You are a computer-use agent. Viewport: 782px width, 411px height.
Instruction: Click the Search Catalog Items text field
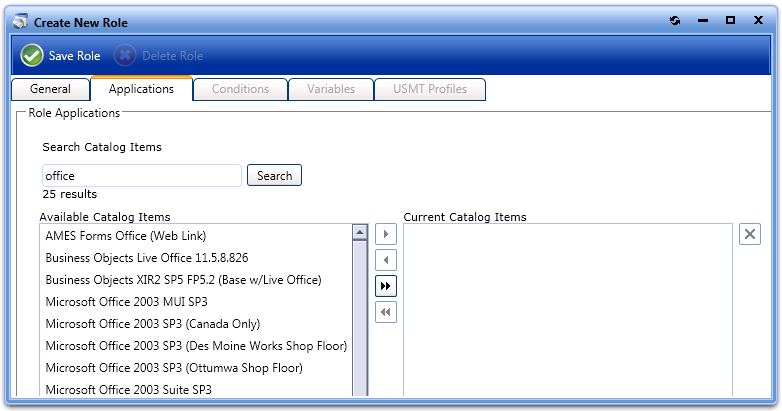point(142,176)
